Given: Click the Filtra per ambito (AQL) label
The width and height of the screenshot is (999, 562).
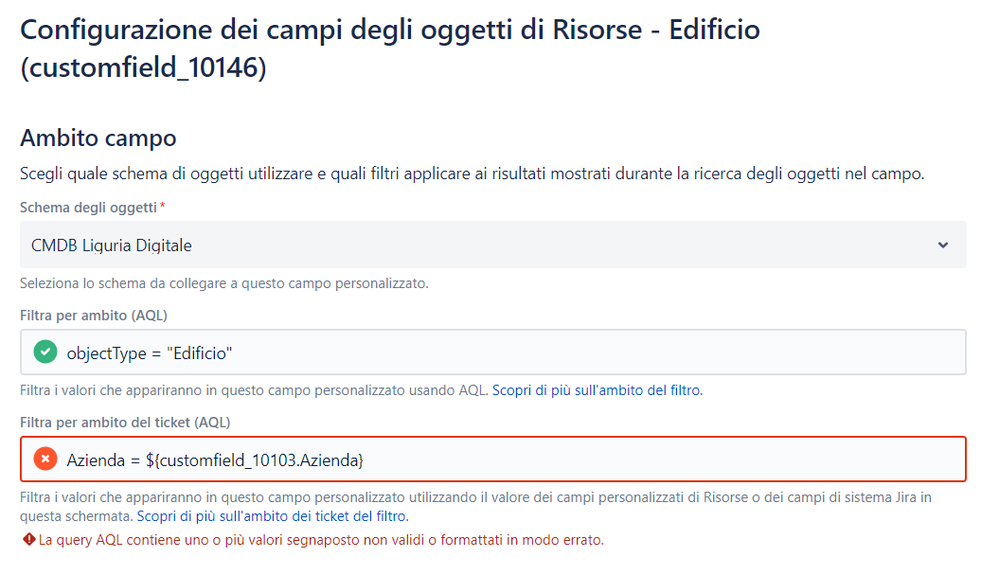Looking at the screenshot, I should 94,315.
